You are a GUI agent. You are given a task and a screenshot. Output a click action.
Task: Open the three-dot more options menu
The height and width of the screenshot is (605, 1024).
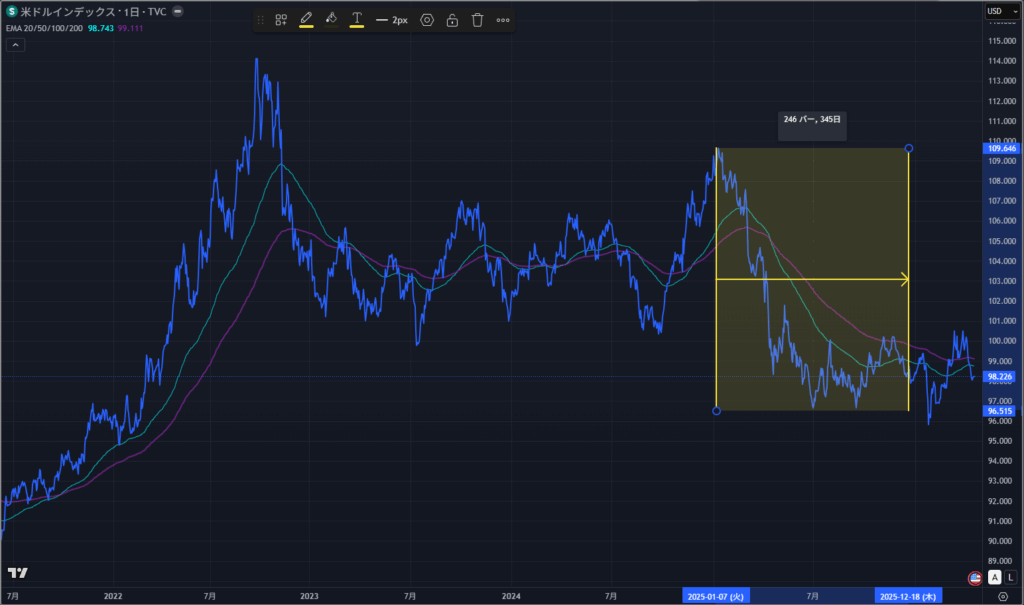point(503,20)
